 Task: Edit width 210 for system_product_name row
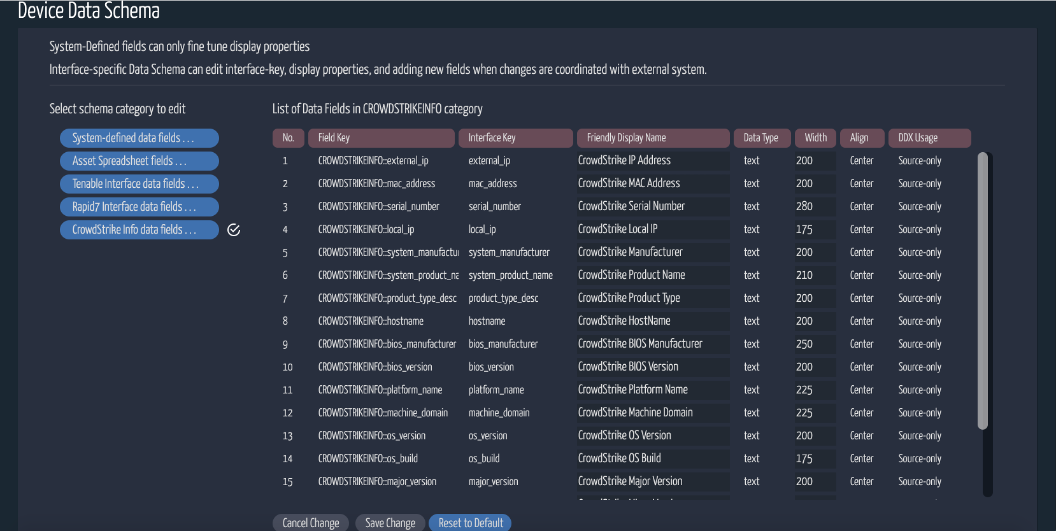[x=815, y=275]
